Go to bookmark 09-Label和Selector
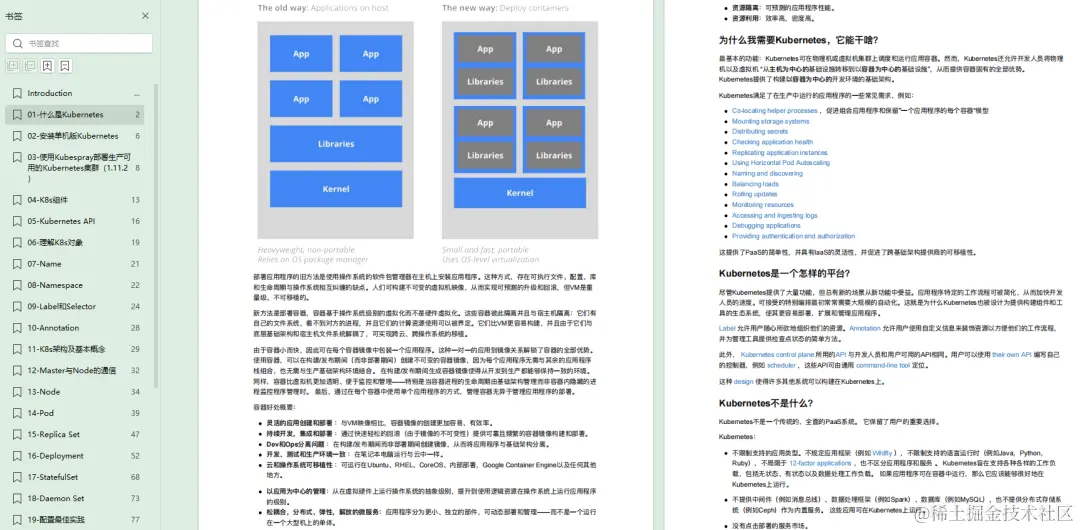 (74, 307)
